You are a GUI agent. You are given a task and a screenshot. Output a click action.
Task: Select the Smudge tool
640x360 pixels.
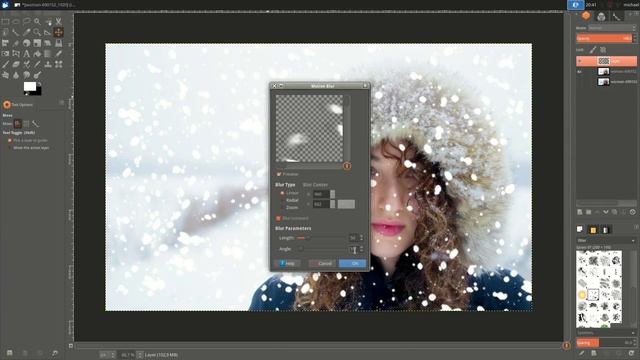[27, 75]
